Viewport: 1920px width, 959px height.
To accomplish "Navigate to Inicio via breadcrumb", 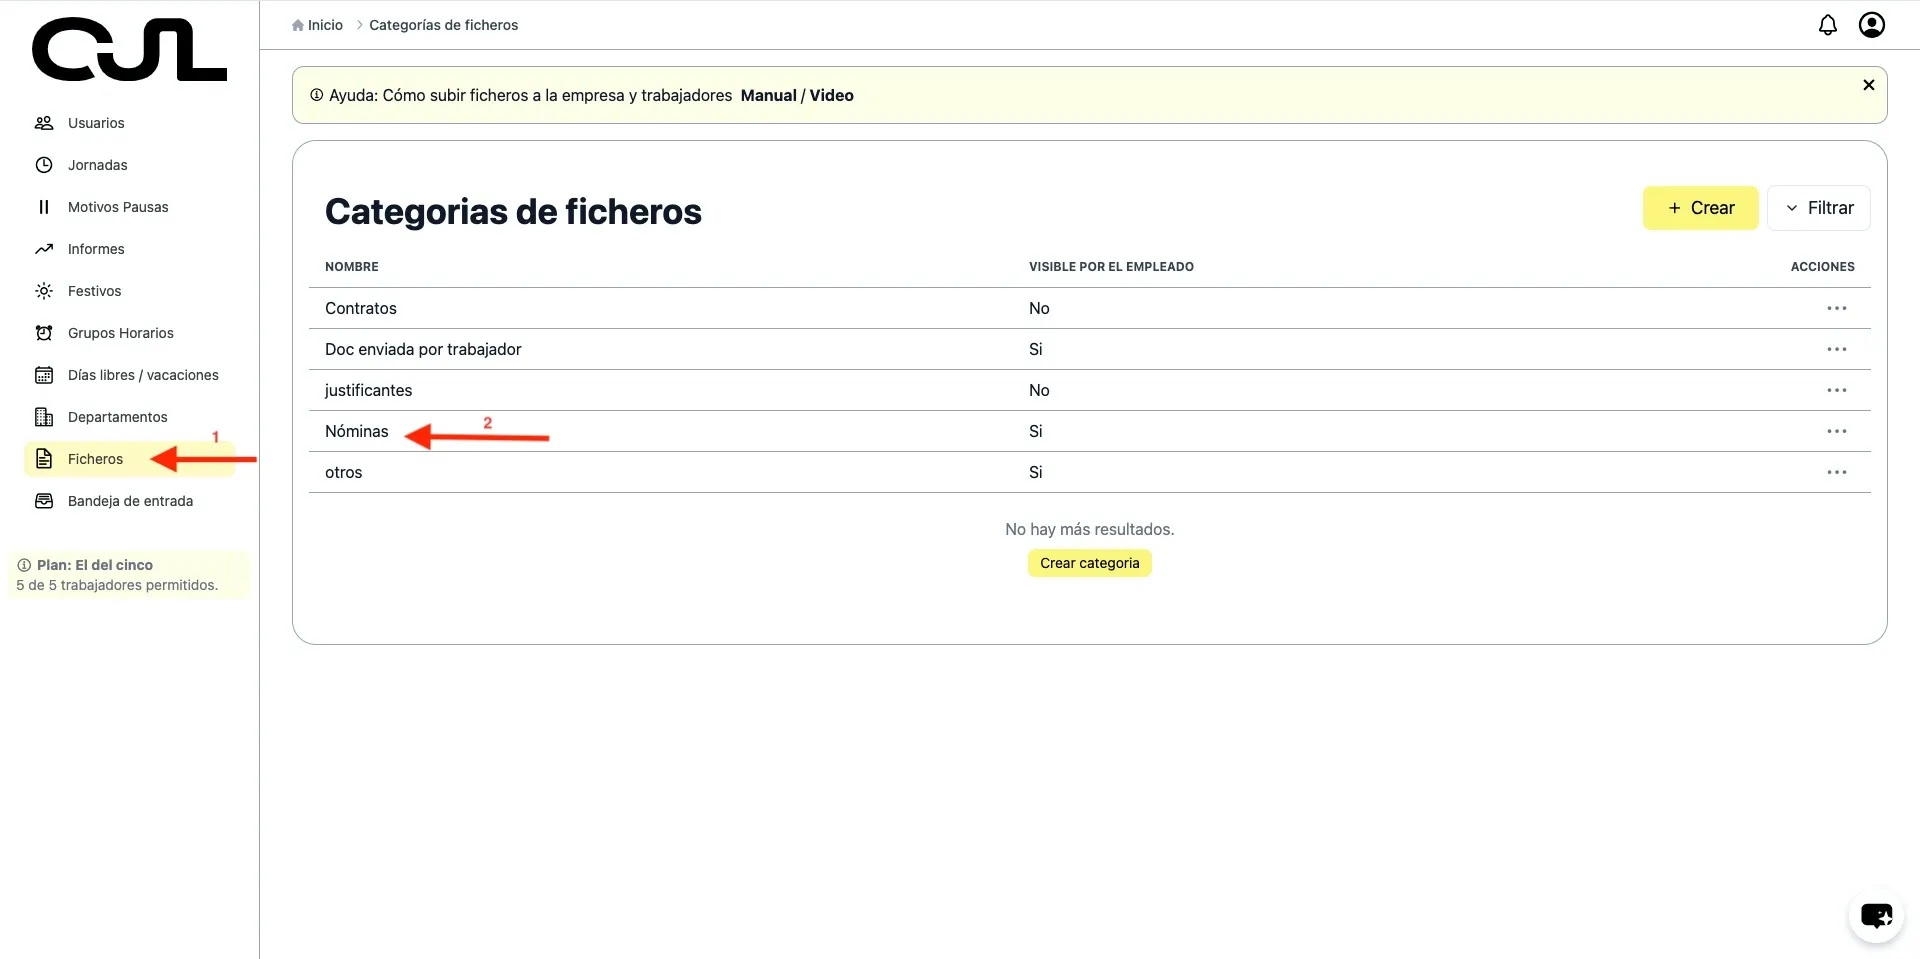I will [x=324, y=24].
